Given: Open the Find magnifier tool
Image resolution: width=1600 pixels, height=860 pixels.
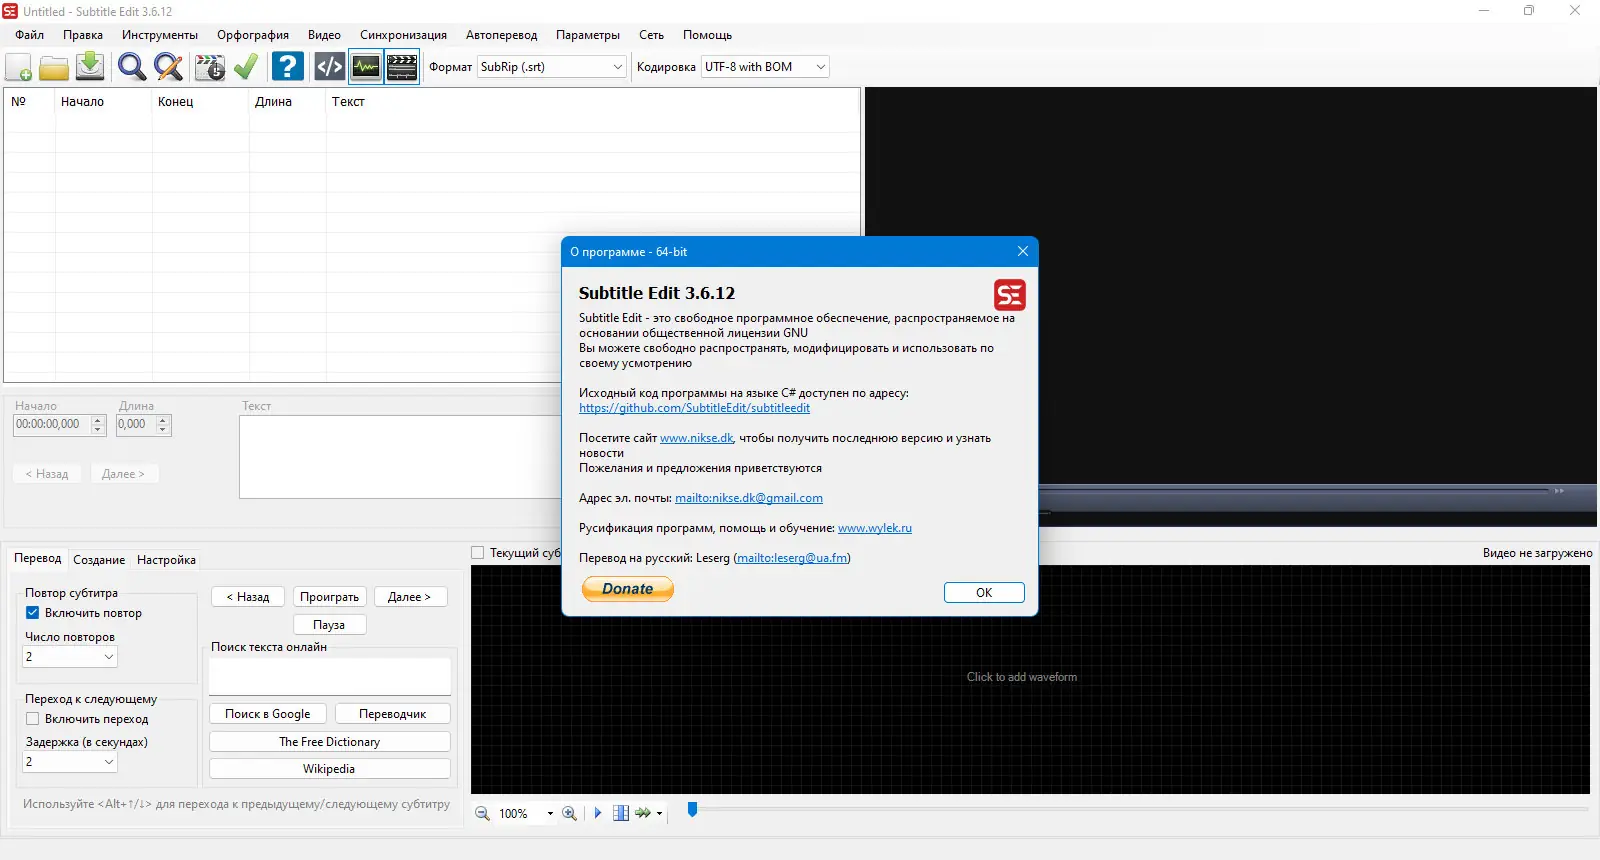Looking at the screenshot, I should coord(132,67).
